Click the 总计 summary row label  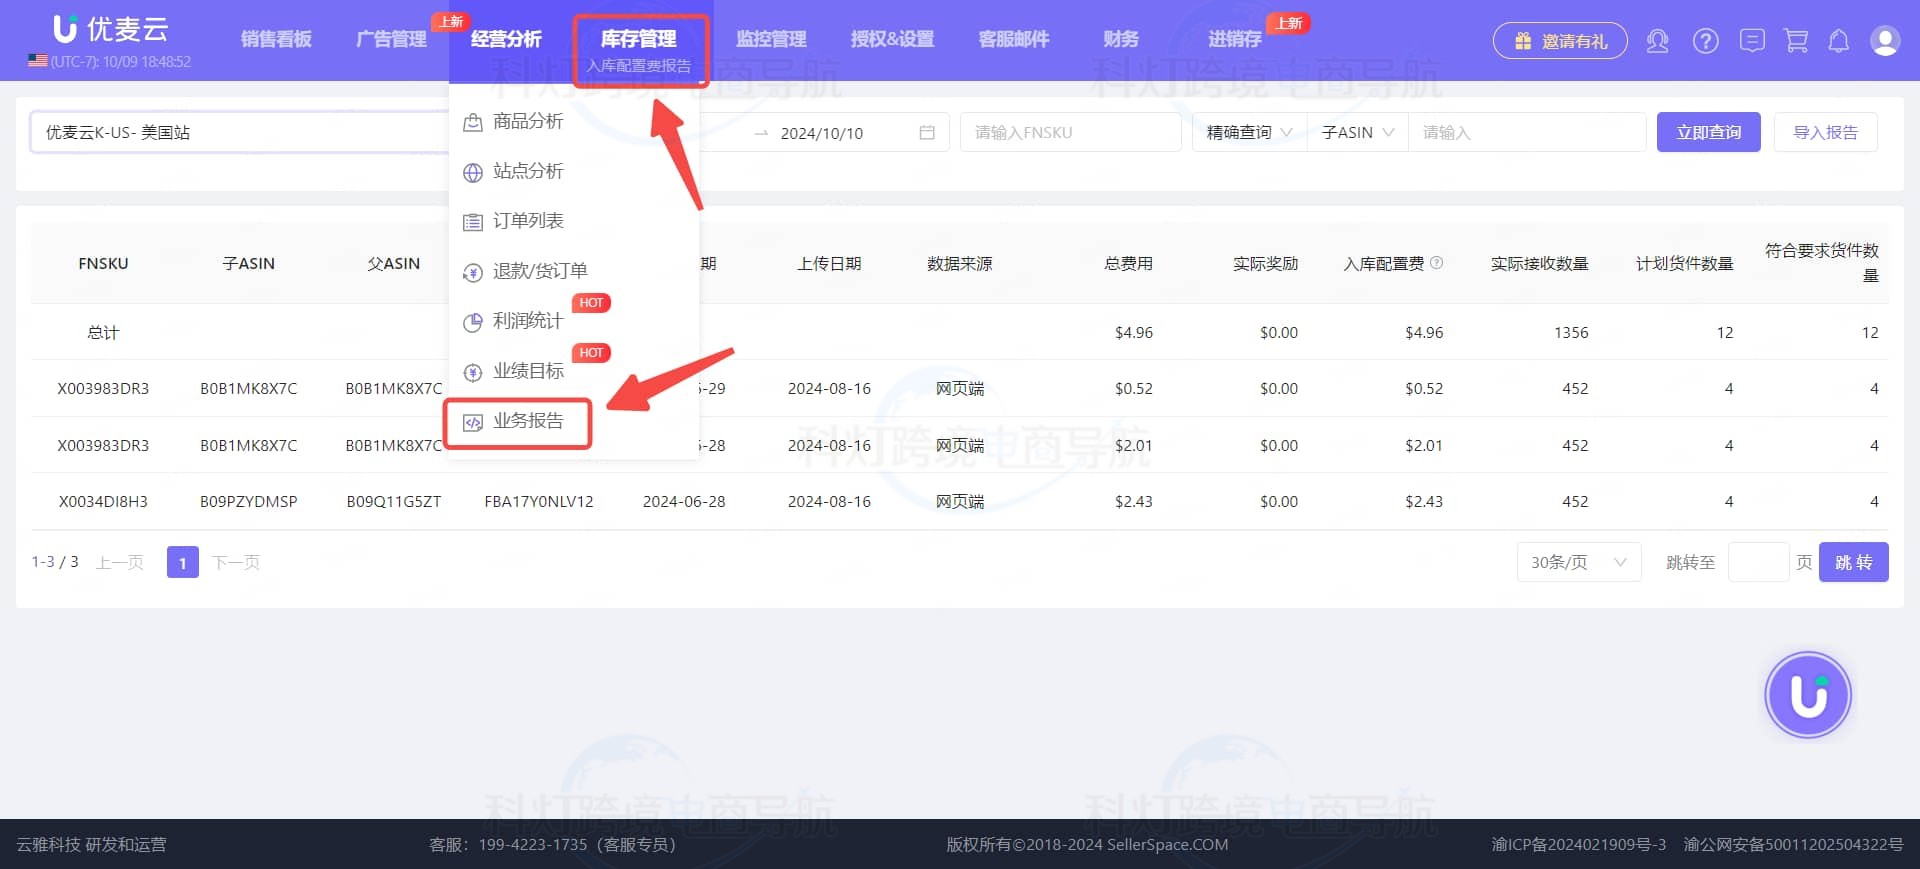coord(103,332)
